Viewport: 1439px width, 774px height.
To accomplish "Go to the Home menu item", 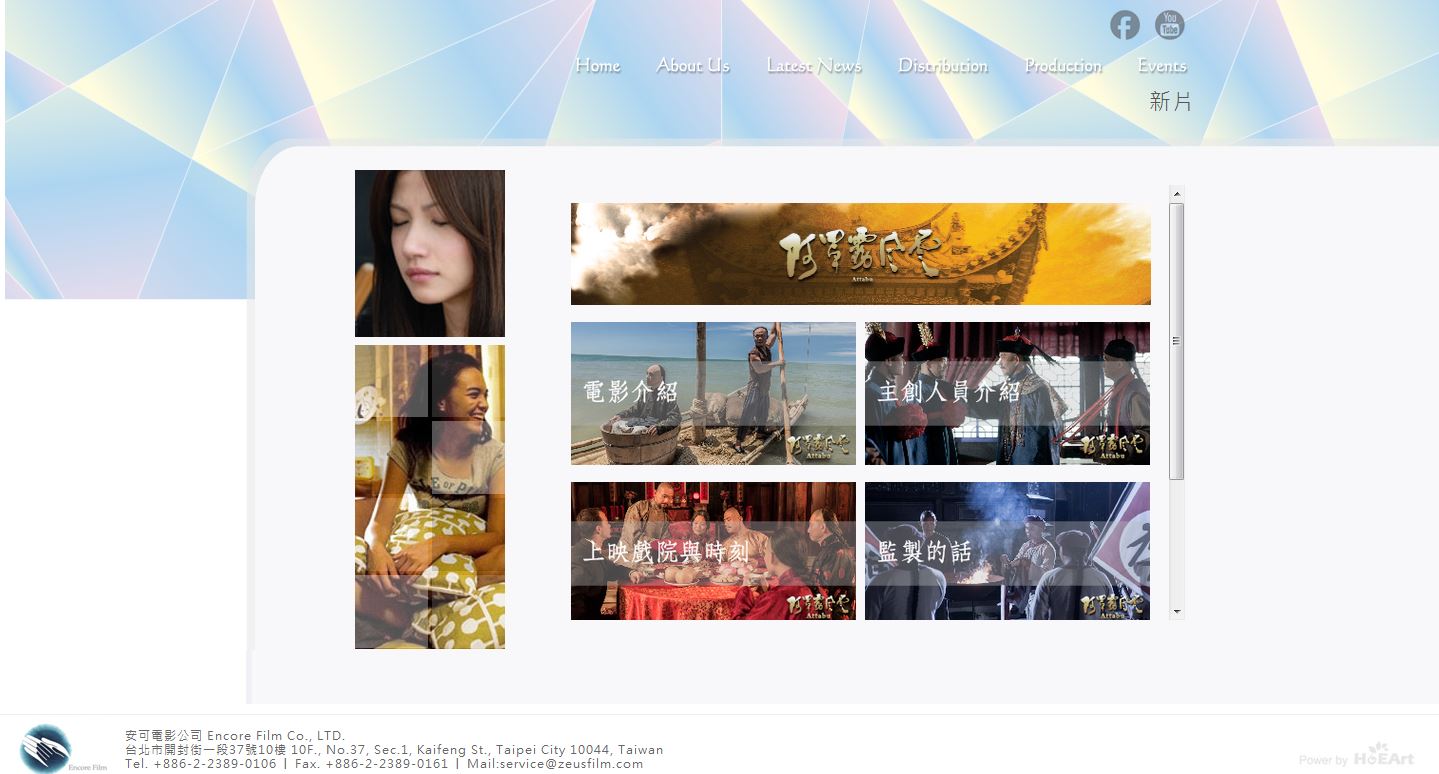I will pyautogui.click(x=598, y=66).
